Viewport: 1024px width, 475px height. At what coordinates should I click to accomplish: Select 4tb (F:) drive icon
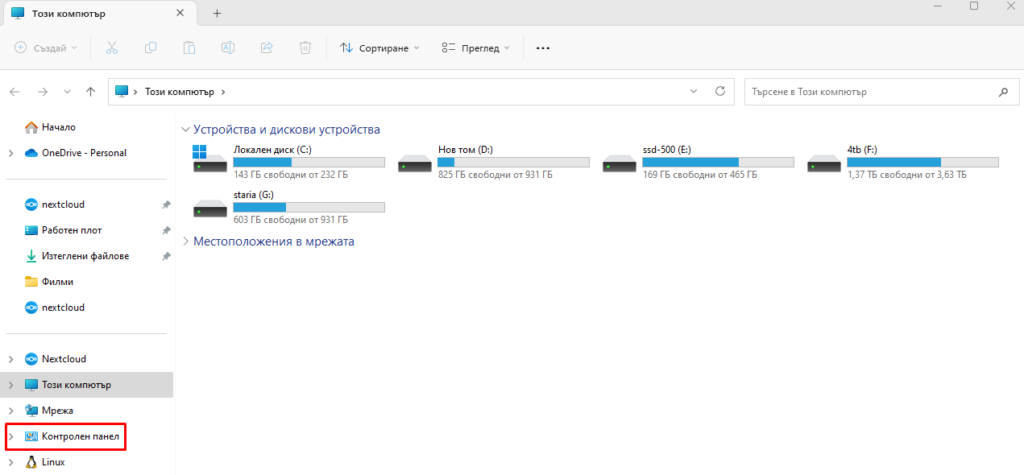824,163
